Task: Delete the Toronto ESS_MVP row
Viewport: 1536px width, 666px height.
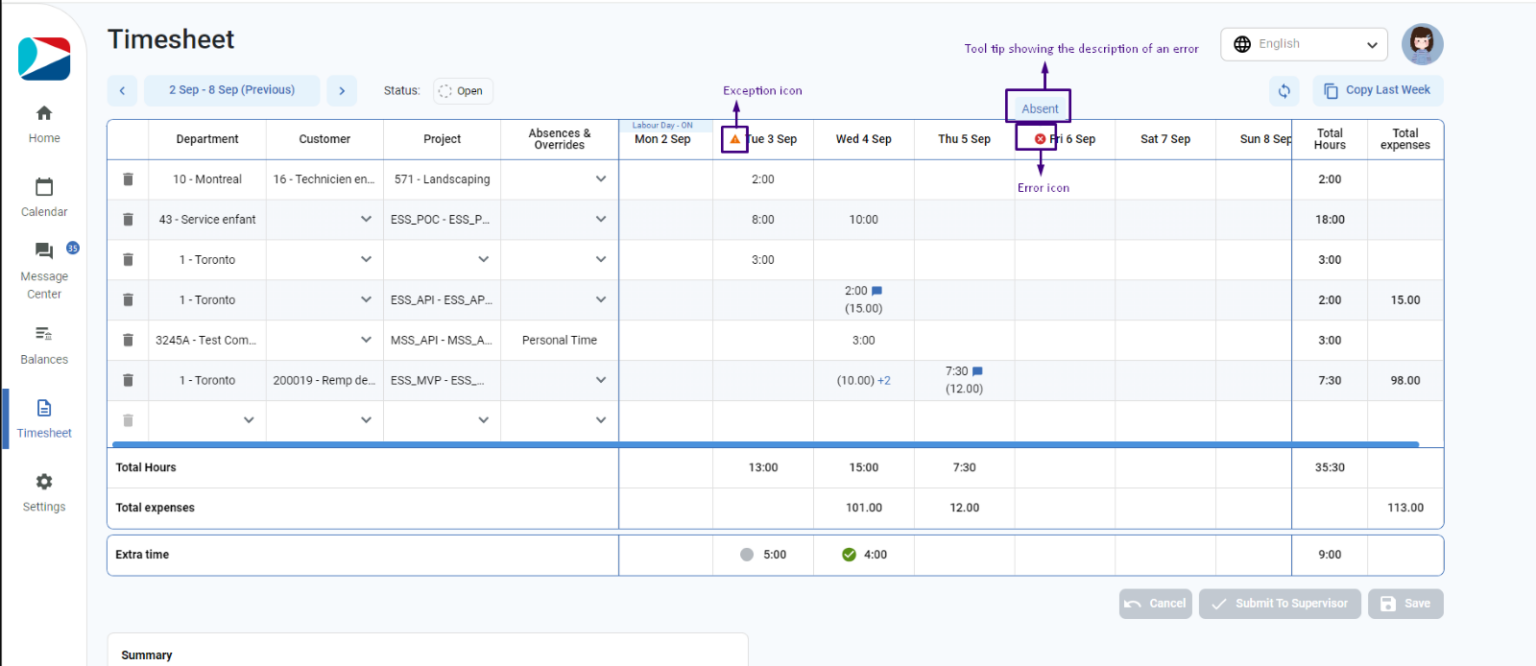Action: (128, 380)
